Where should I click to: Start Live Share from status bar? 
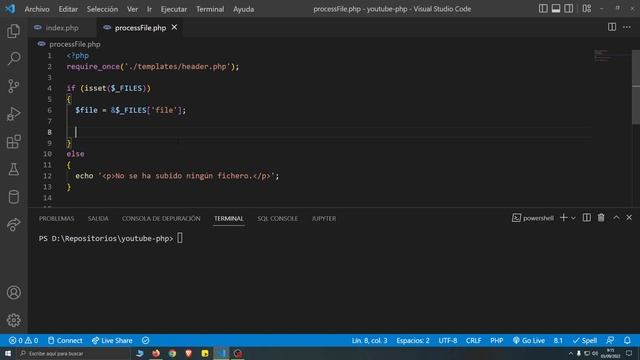click(x=112, y=340)
